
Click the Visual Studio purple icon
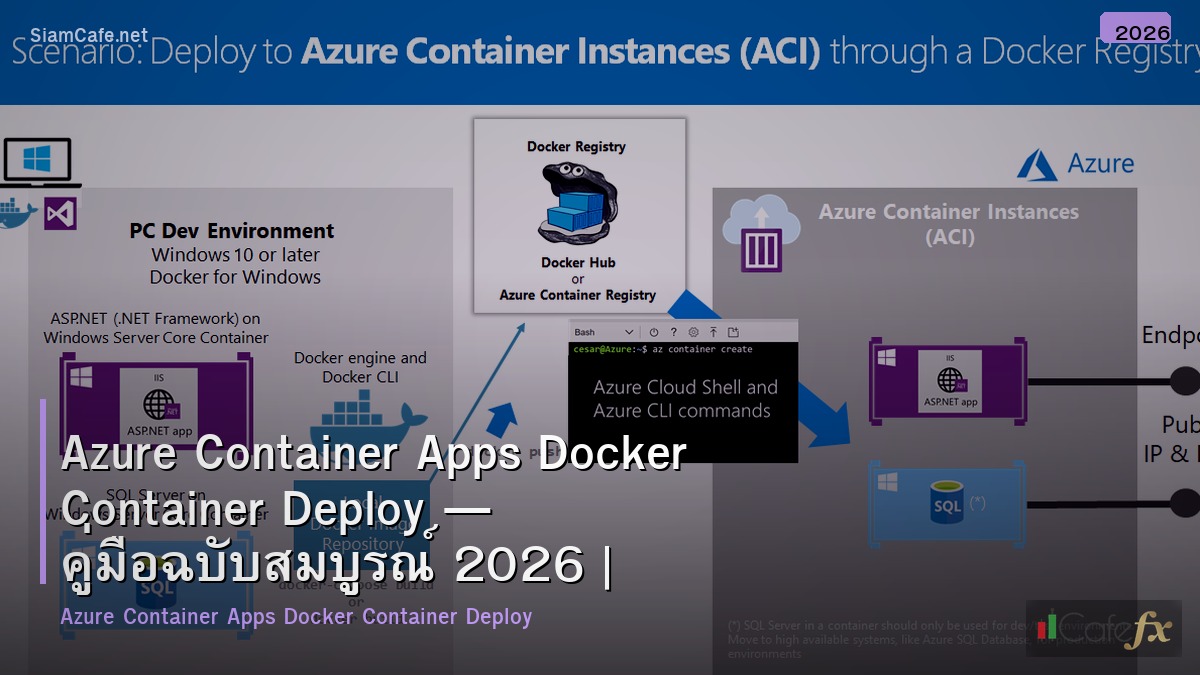point(60,213)
